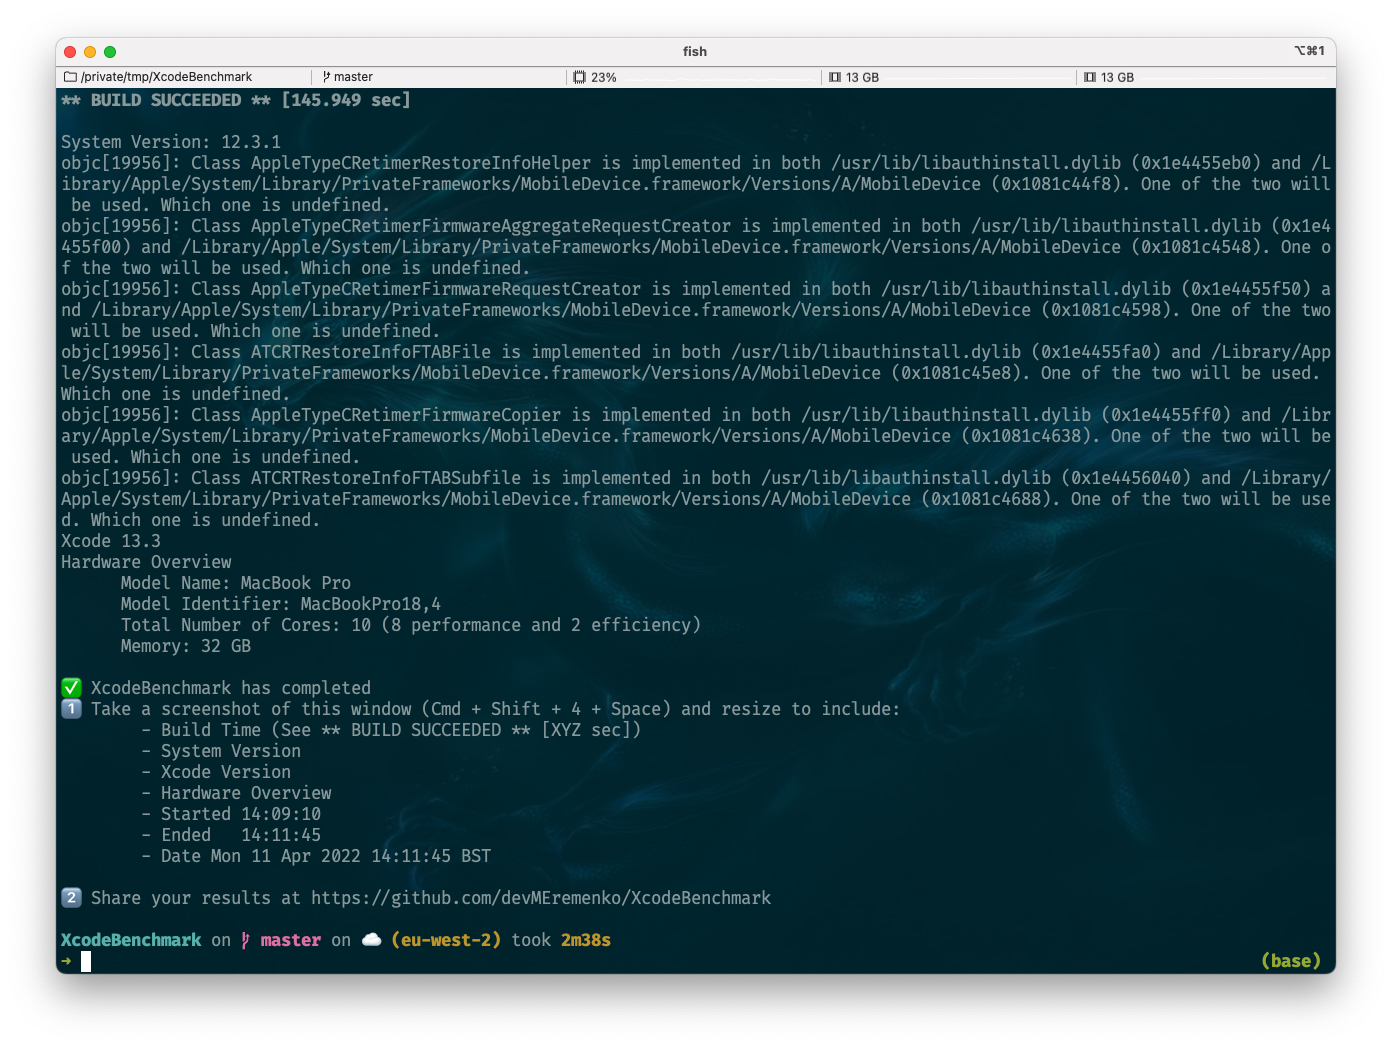Click the green checkmark next to XcodeBenchmark has completed

point(70,687)
